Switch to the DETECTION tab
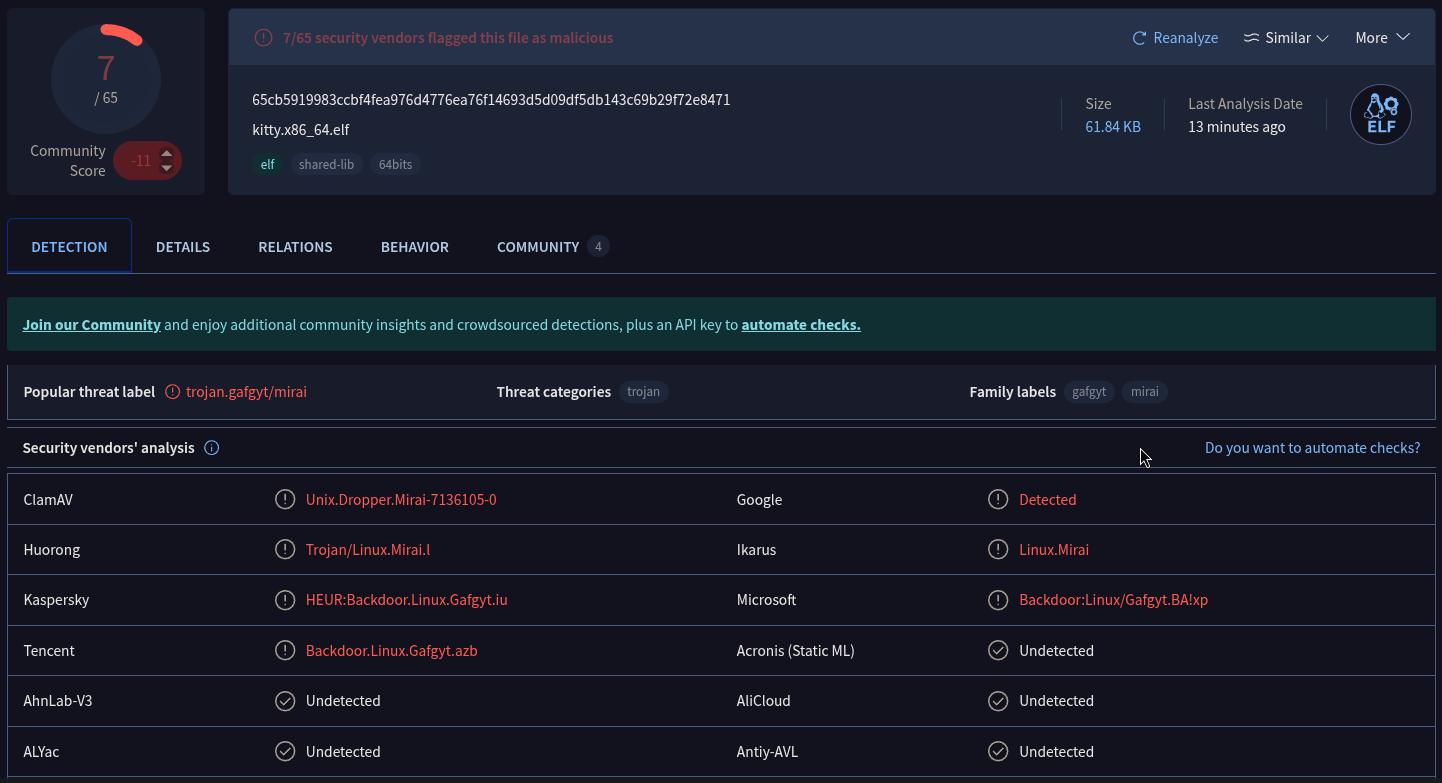The height and width of the screenshot is (783, 1442). 69,246
